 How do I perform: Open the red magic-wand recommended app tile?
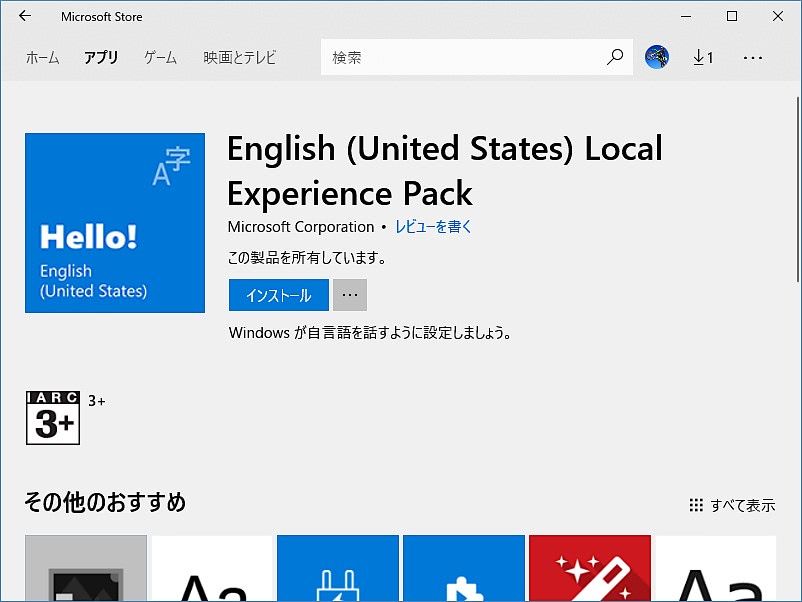click(x=590, y=568)
